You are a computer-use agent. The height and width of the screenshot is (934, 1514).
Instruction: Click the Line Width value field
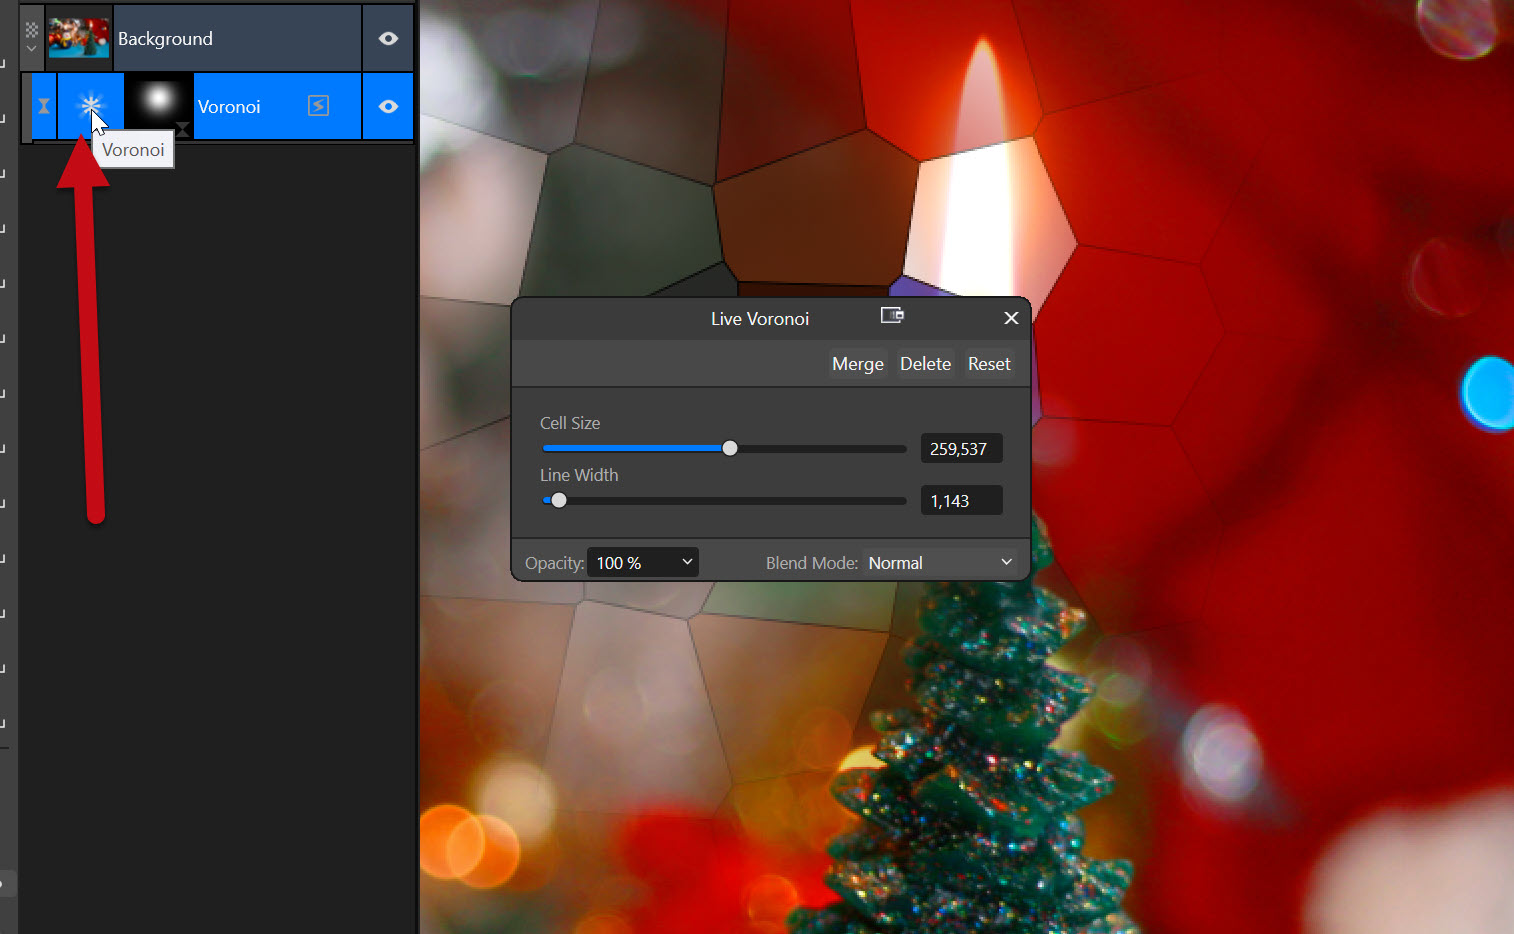pyautogui.click(x=960, y=501)
